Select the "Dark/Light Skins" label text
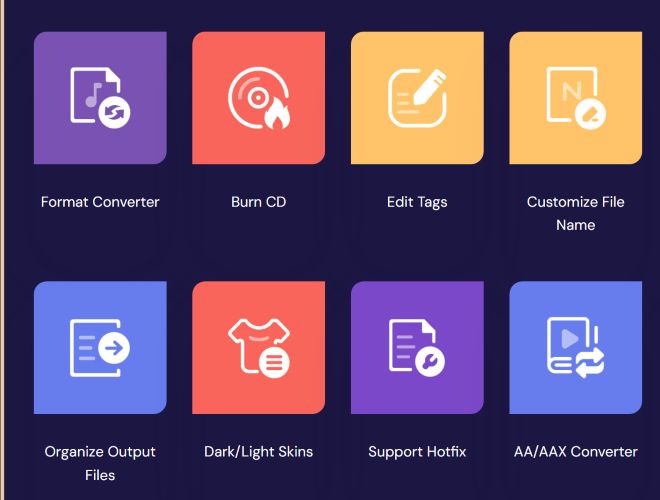 [x=258, y=452]
